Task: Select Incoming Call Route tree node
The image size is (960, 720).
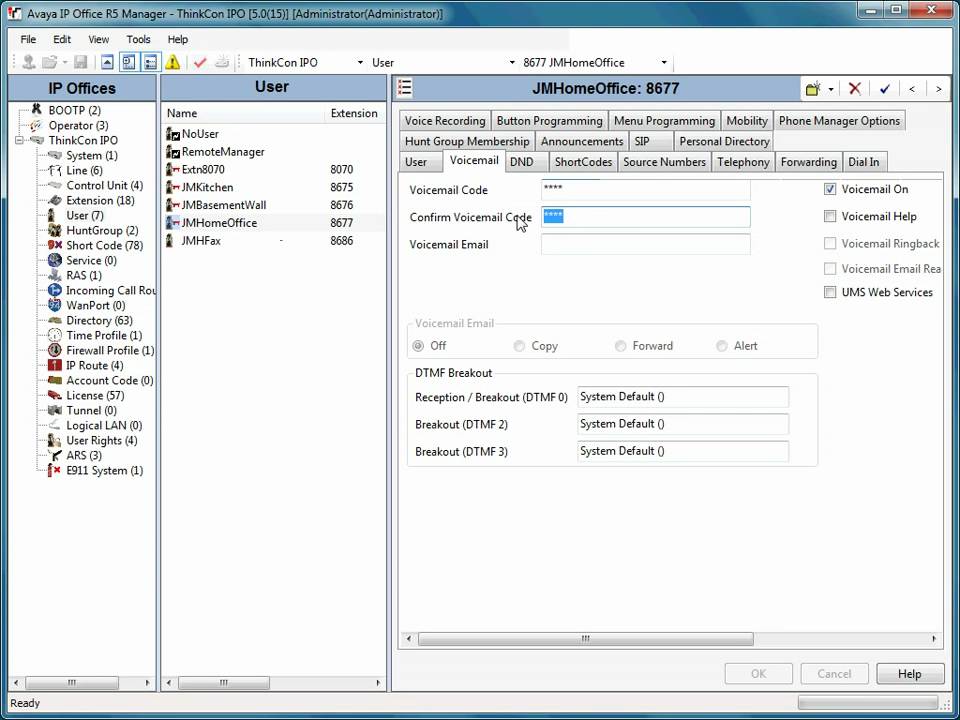Action: (x=111, y=291)
